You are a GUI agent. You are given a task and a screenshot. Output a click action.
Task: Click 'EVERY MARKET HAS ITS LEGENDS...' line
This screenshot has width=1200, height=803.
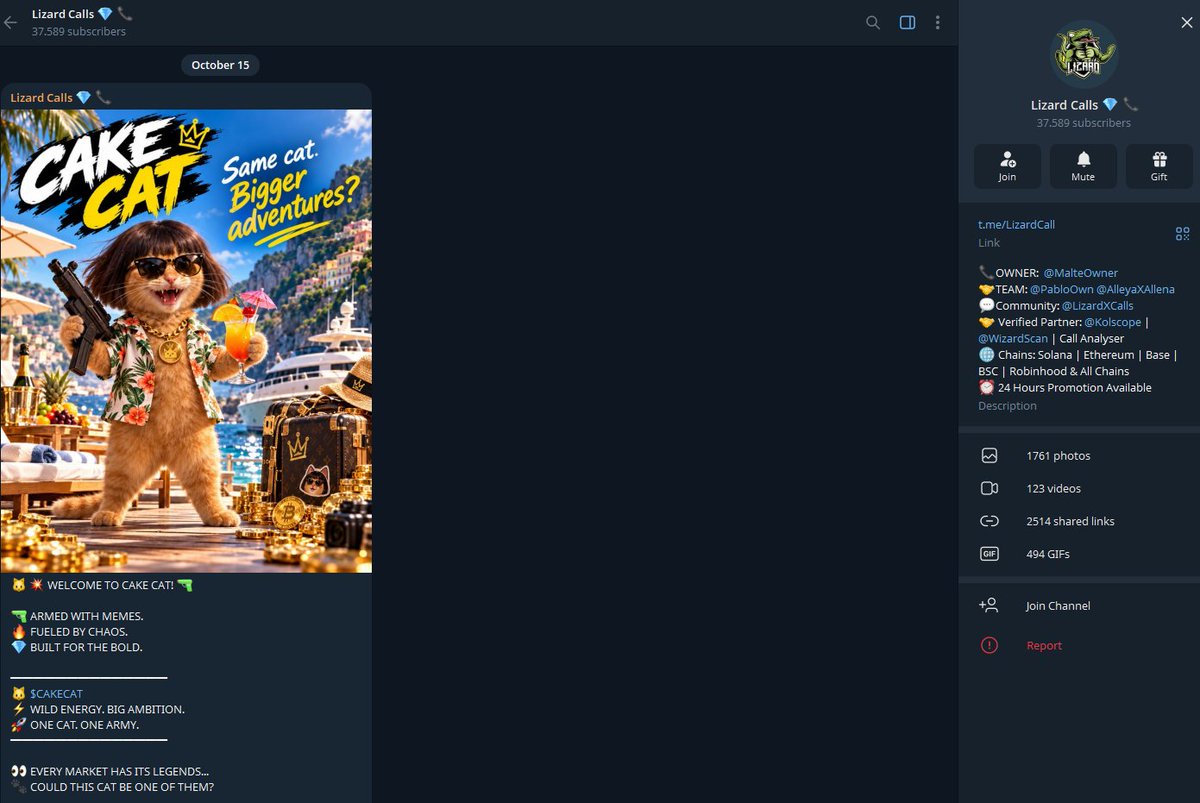click(x=119, y=771)
